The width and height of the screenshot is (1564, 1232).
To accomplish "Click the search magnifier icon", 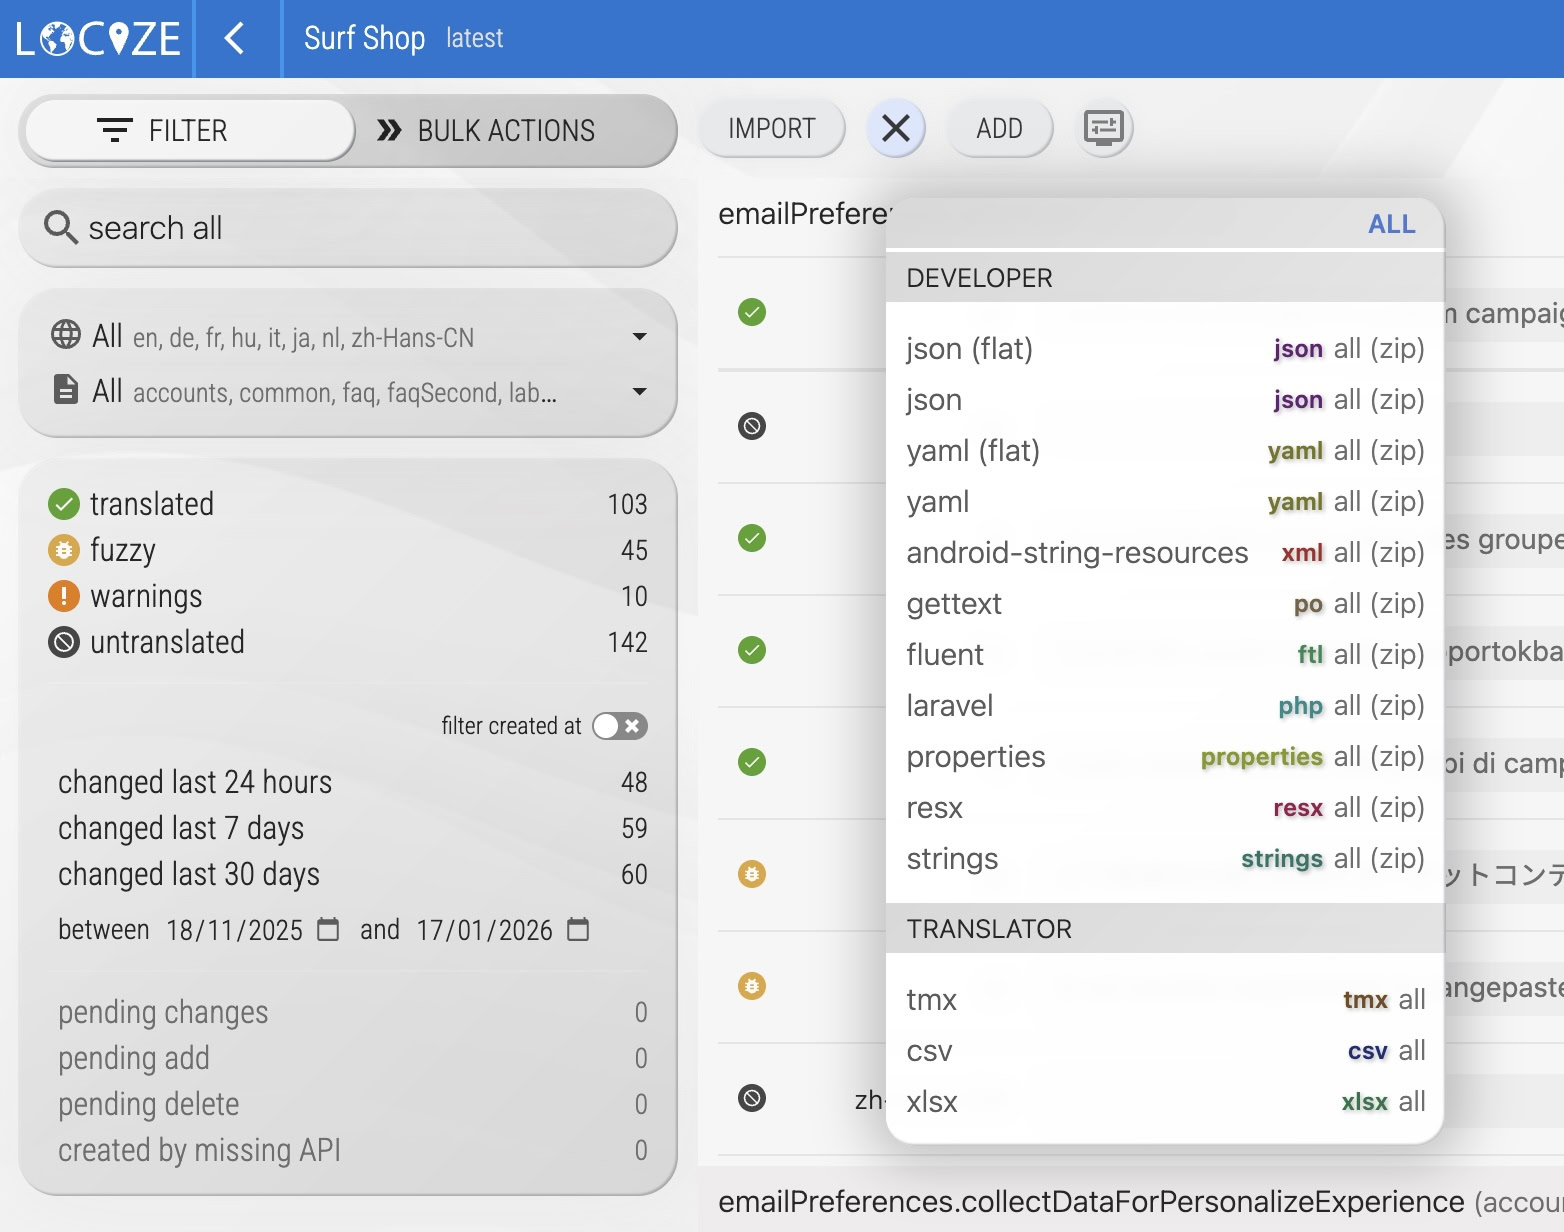I will pyautogui.click(x=60, y=228).
